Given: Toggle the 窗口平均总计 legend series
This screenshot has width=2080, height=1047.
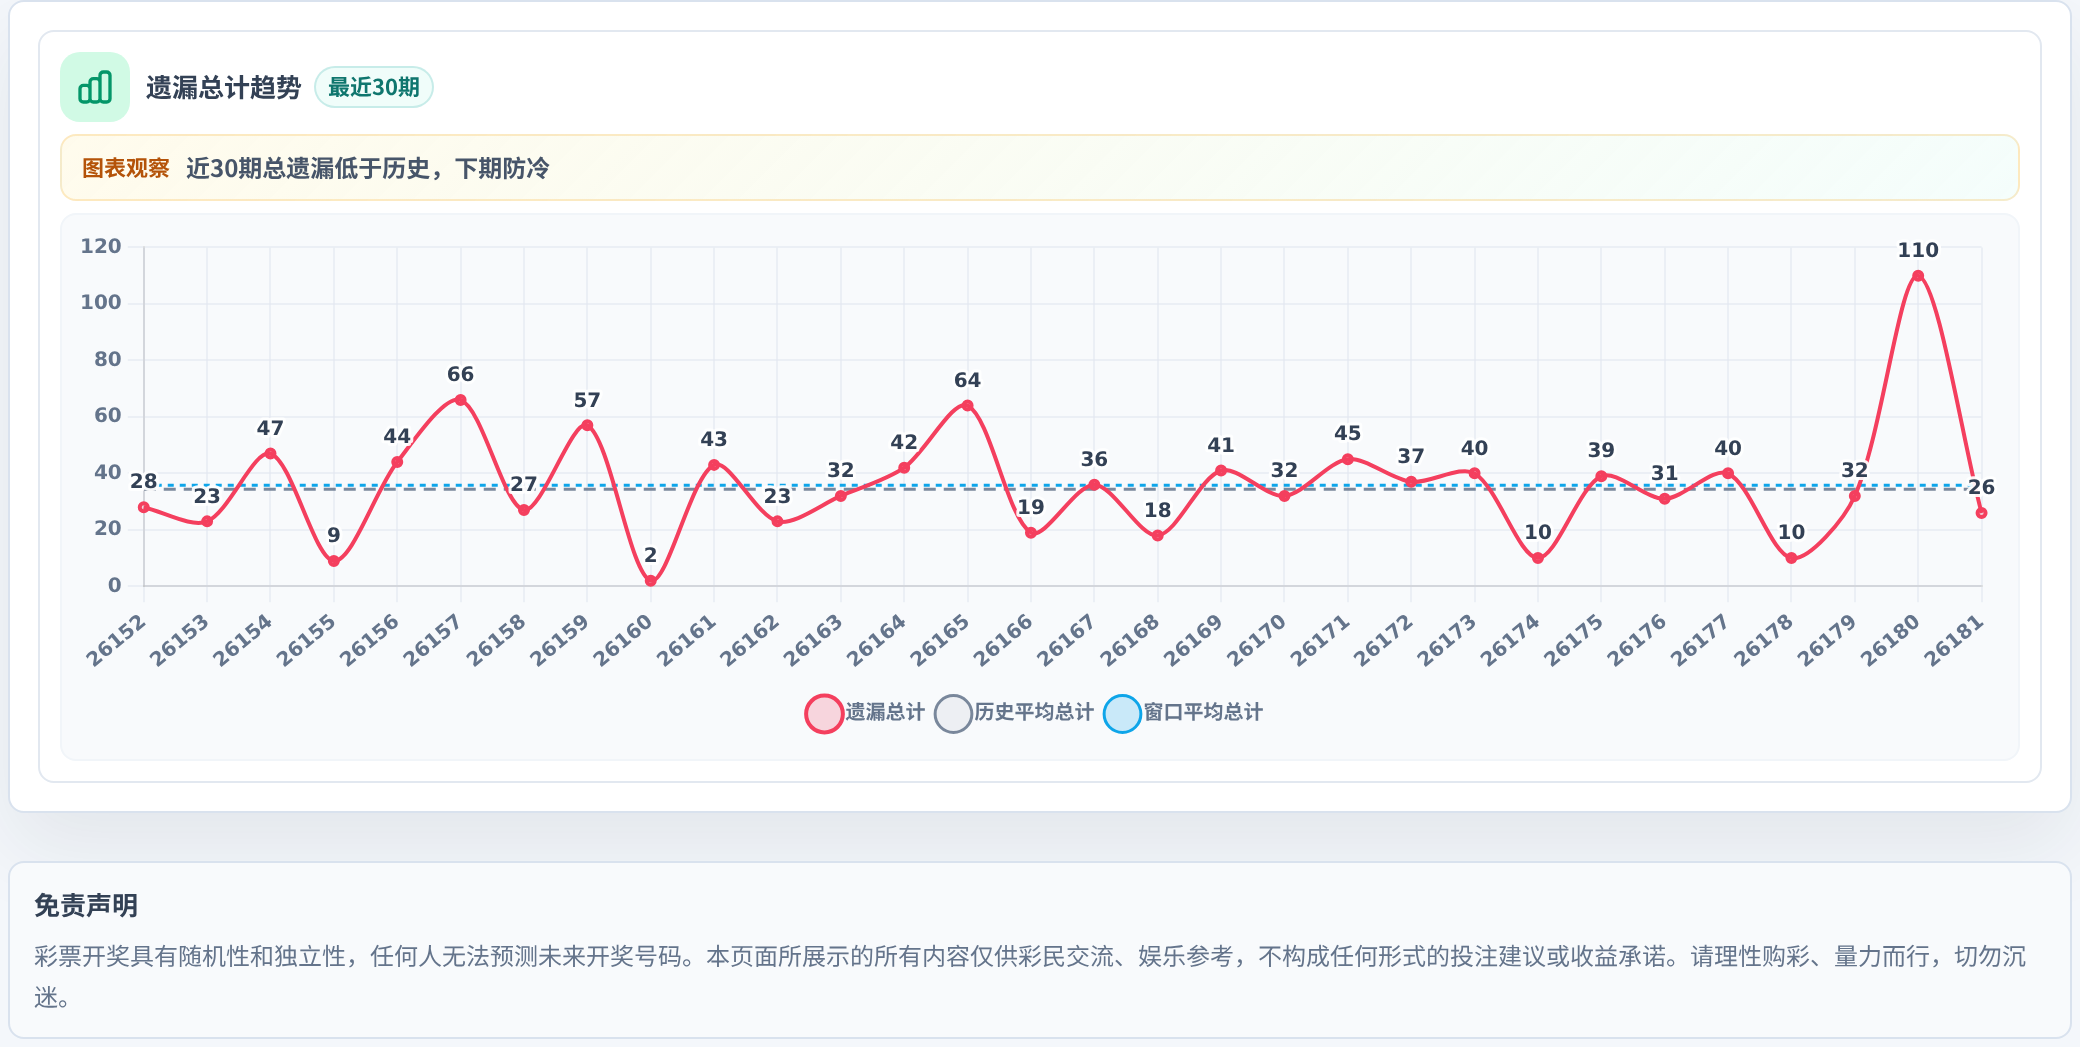Looking at the screenshot, I should (1184, 713).
